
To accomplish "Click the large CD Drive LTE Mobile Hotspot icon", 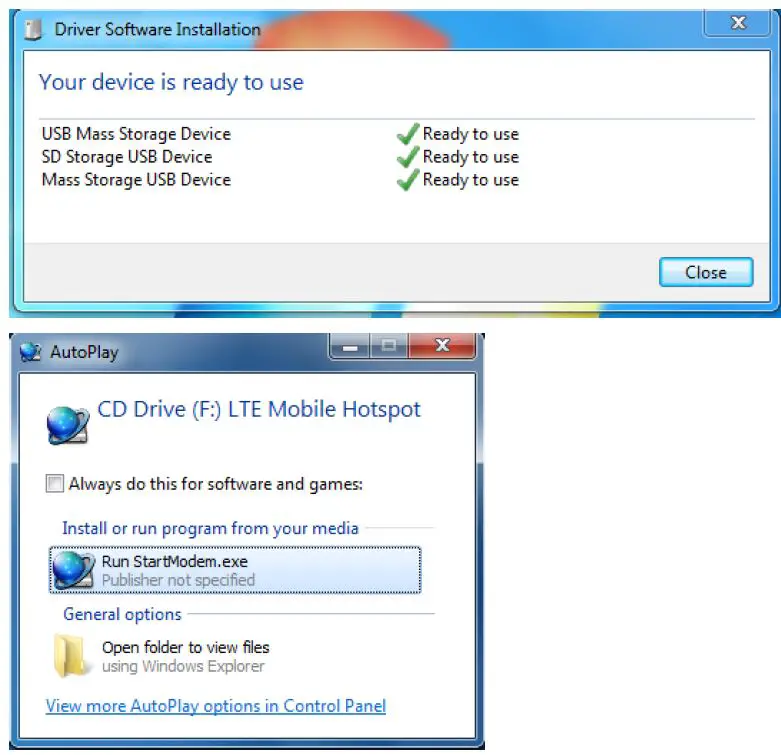I will (68, 424).
